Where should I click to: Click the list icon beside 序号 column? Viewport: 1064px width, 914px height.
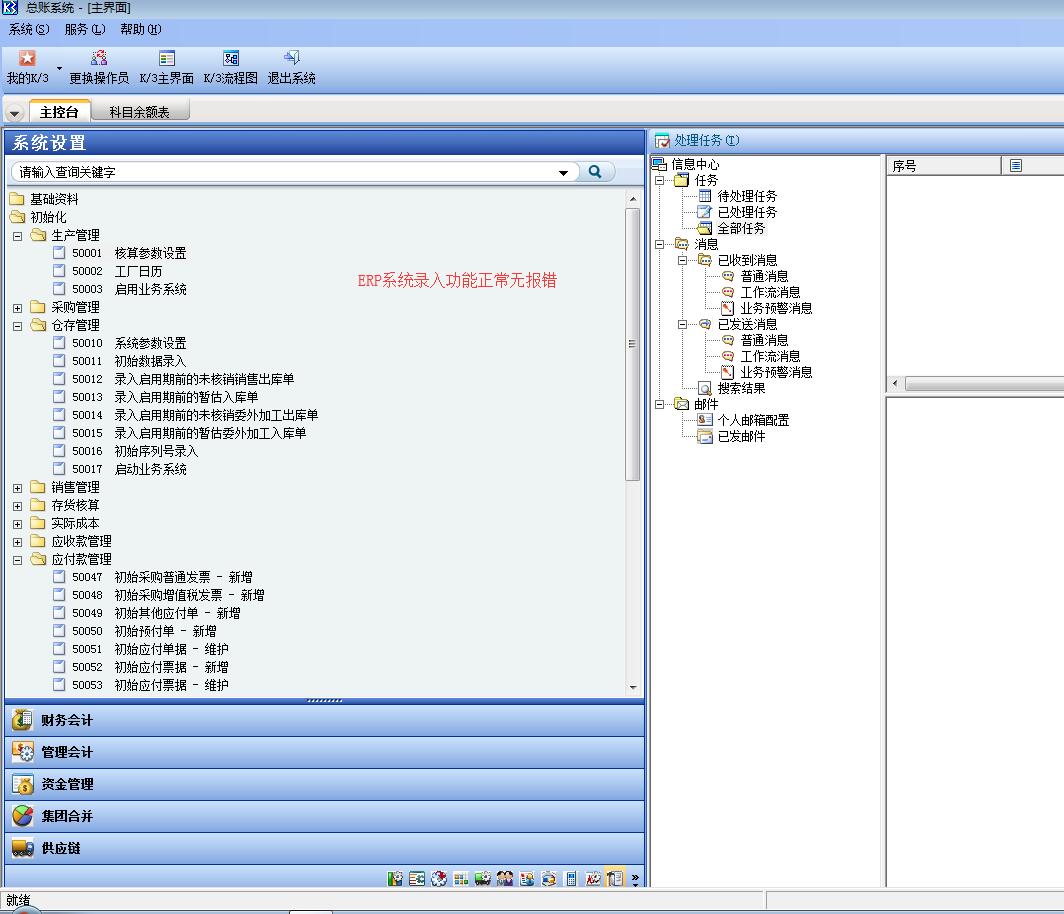pos(1016,166)
